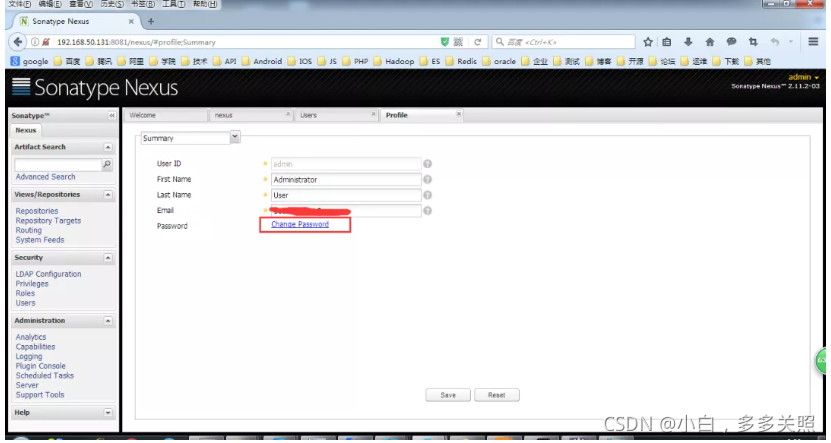The height and width of the screenshot is (443, 831).
Task: Open the PHP bookmark folder
Action: pos(355,61)
